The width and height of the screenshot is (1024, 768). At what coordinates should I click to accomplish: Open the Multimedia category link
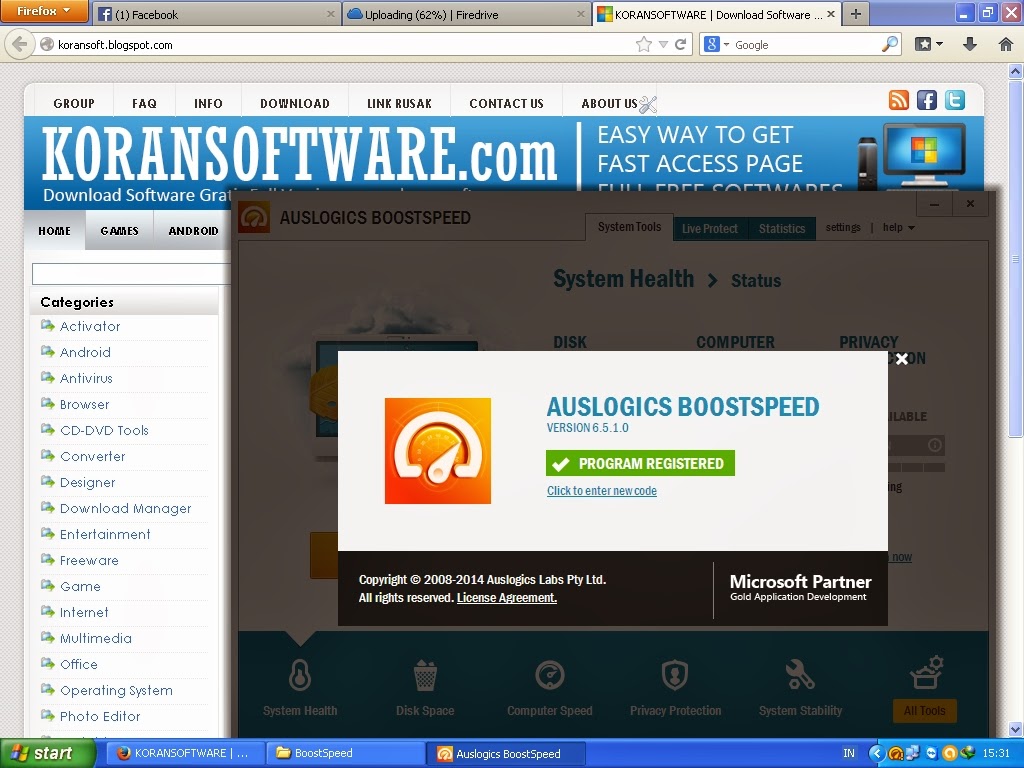(96, 638)
